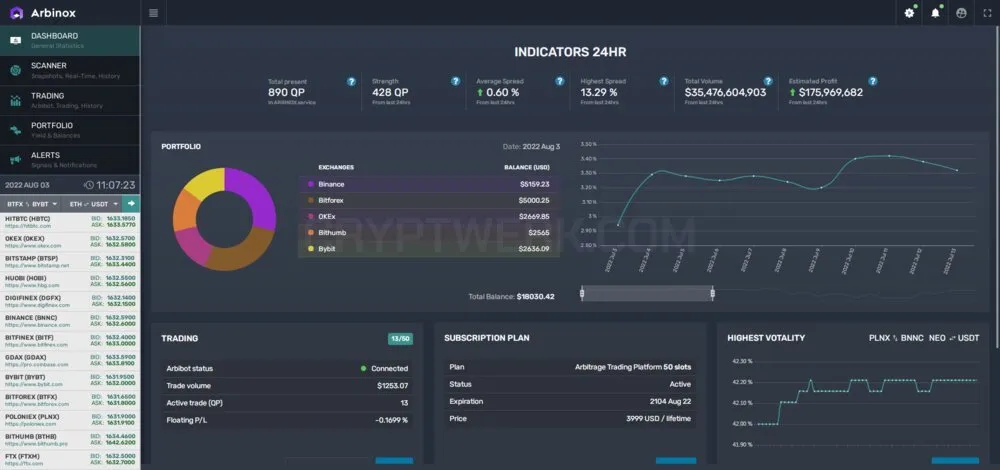This screenshot has height=470, width=1000.
Task: Open the BTFX BYBT exchange dropdown
Action: pos(32,204)
